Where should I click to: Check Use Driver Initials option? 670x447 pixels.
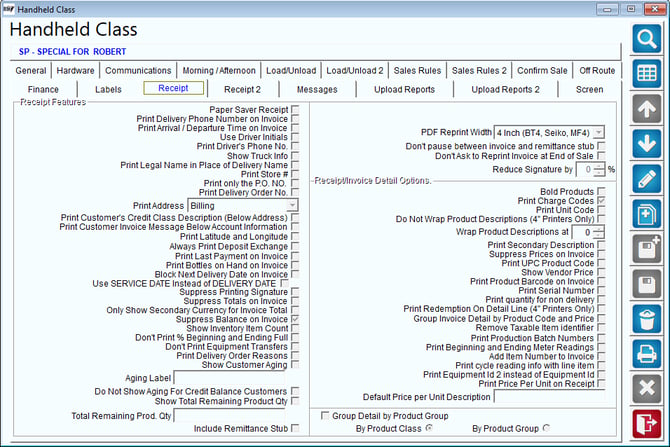click(295, 137)
